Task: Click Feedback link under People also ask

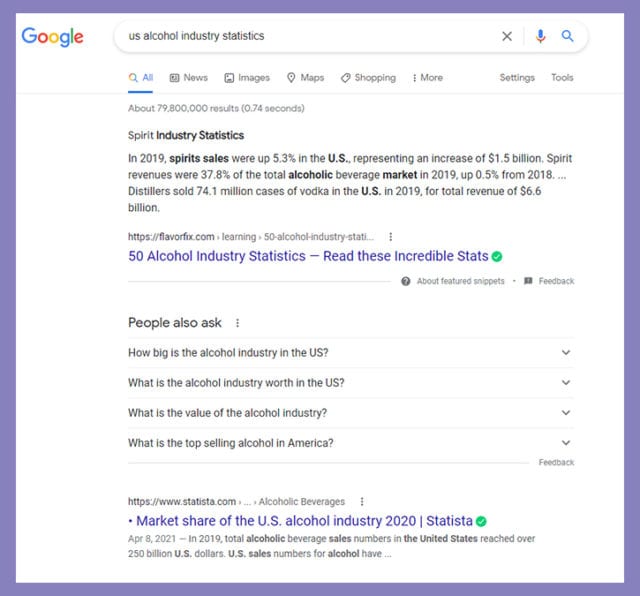Action: pos(556,463)
